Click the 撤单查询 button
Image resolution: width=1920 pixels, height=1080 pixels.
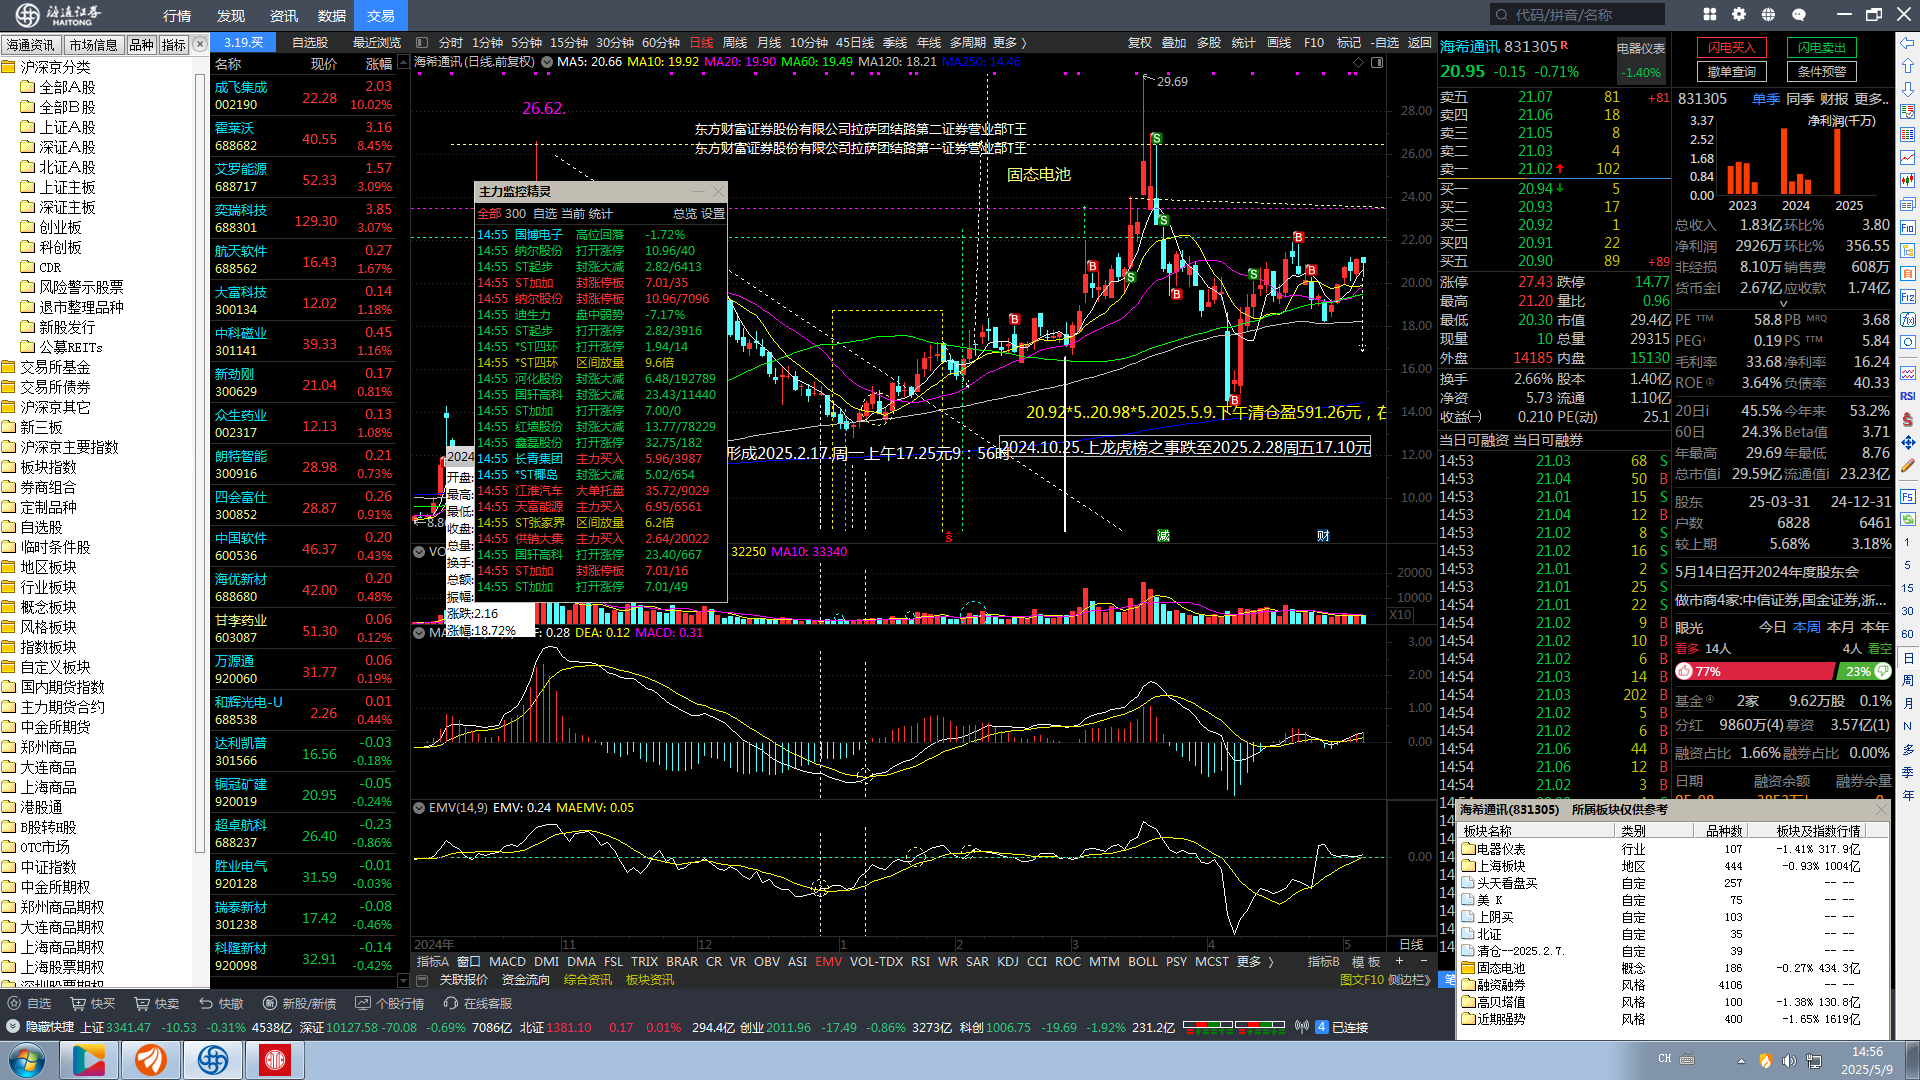pyautogui.click(x=1732, y=72)
